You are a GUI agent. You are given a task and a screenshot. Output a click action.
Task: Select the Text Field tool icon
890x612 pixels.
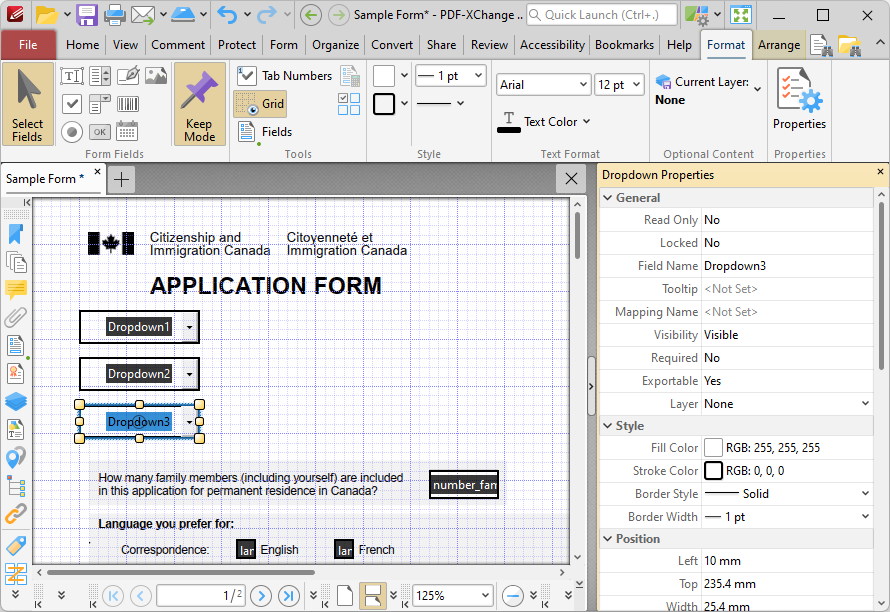72,76
